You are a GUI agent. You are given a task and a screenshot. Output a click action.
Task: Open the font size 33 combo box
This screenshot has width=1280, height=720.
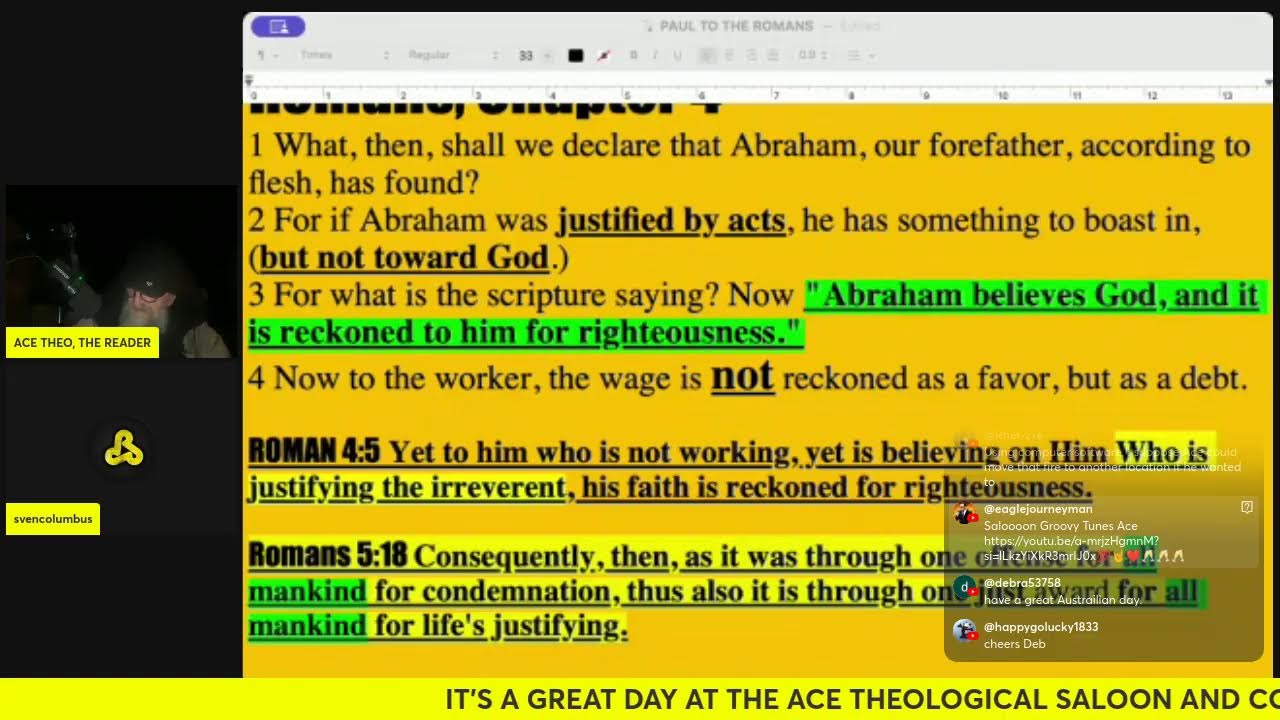(x=533, y=55)
